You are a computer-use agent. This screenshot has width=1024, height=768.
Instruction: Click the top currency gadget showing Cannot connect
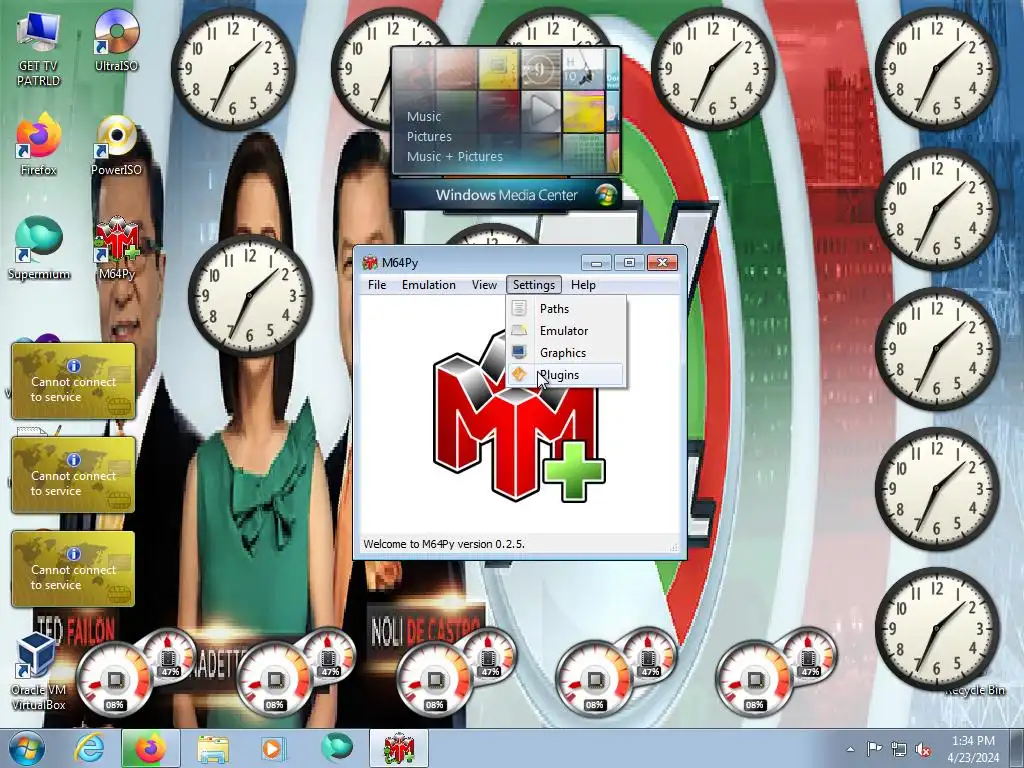pos(73,381)
